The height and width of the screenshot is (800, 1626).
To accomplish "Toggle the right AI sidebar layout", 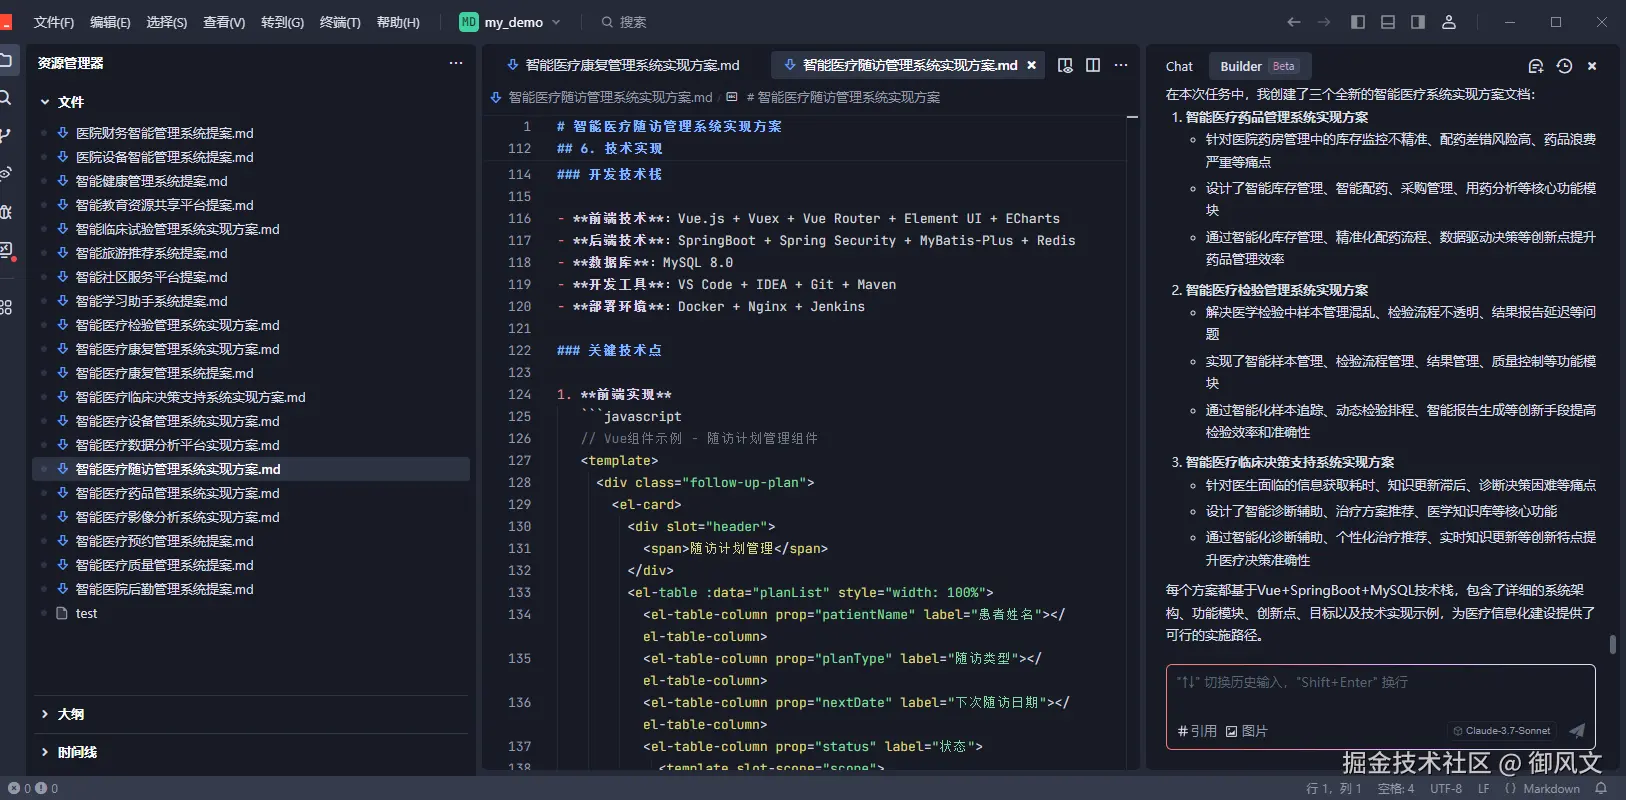I will (x=1418, y=22).
